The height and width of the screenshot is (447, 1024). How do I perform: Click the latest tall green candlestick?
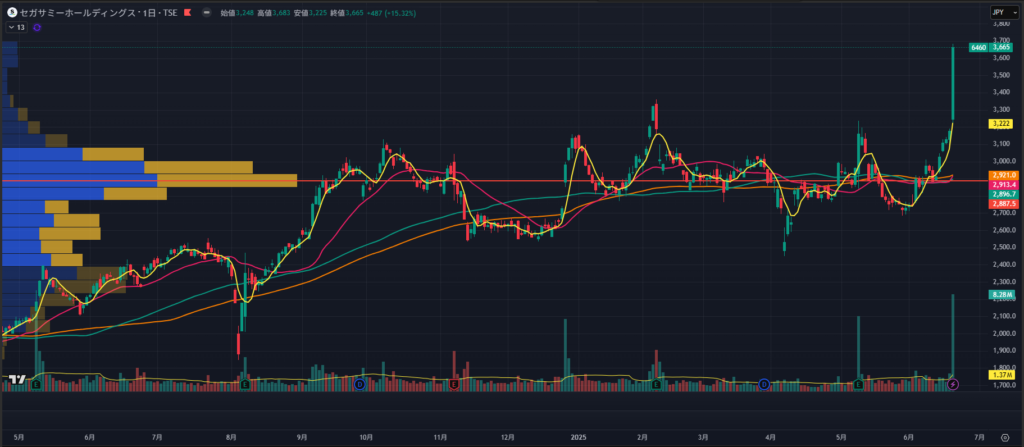click(953, 84)
